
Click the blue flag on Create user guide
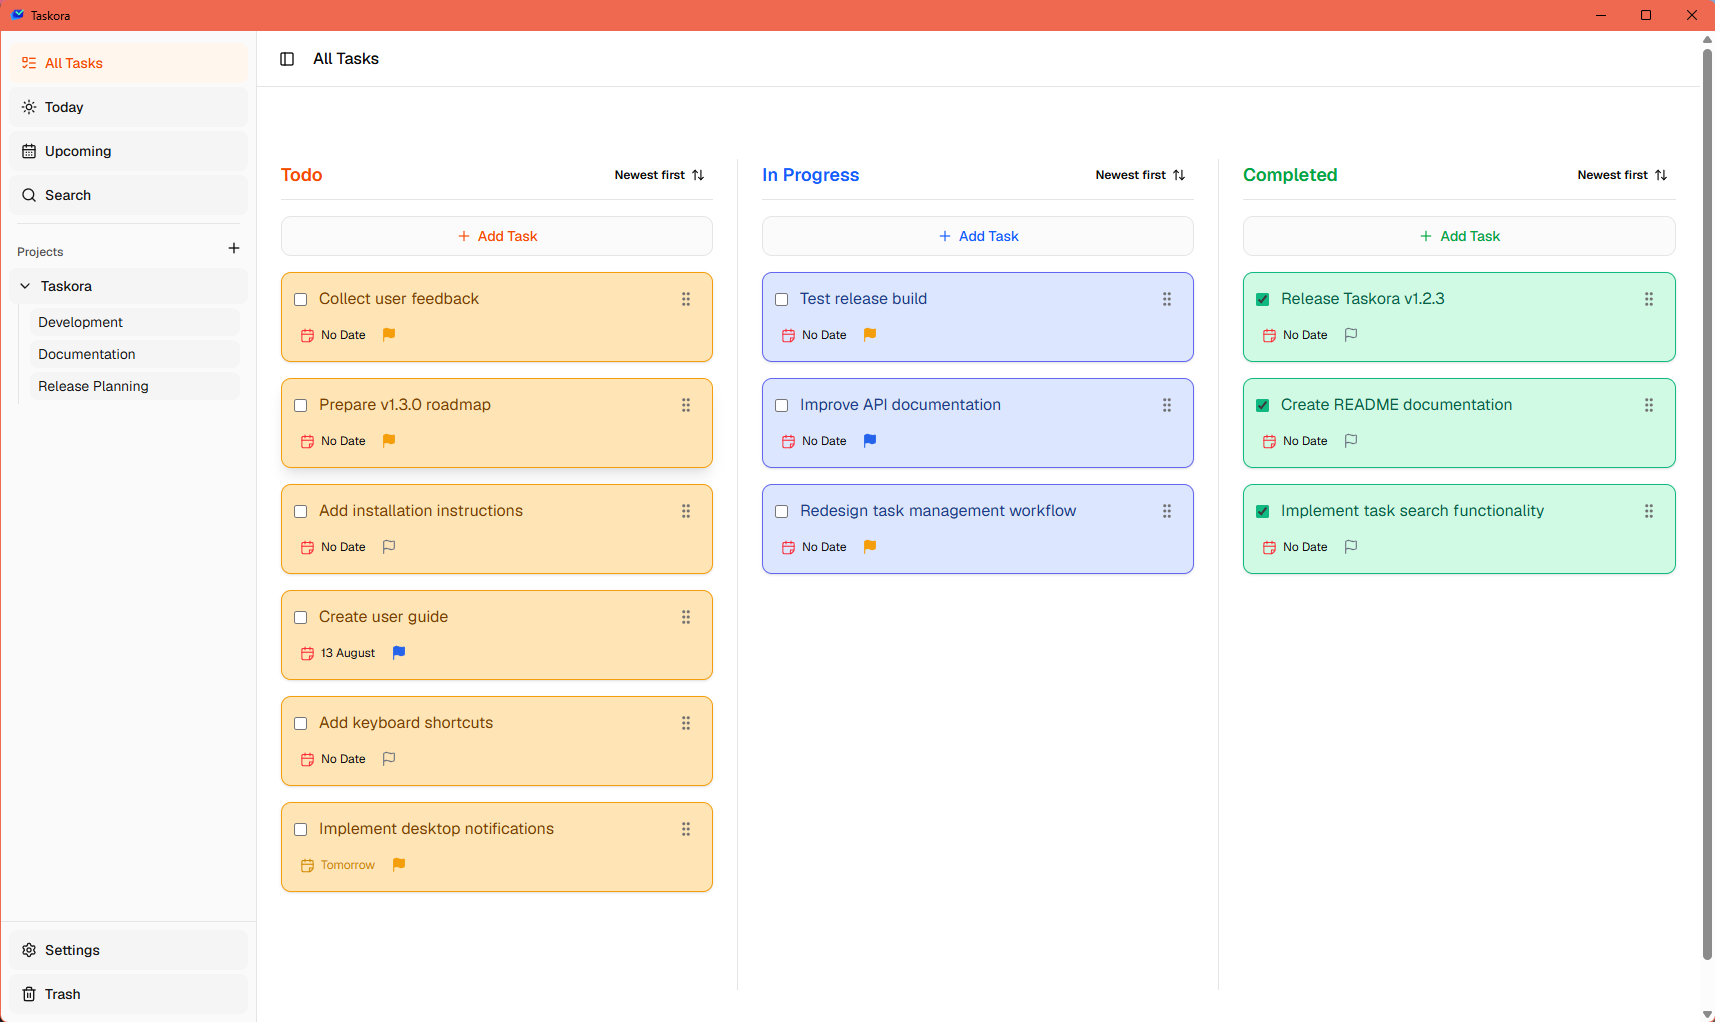(x=399, y=652)
